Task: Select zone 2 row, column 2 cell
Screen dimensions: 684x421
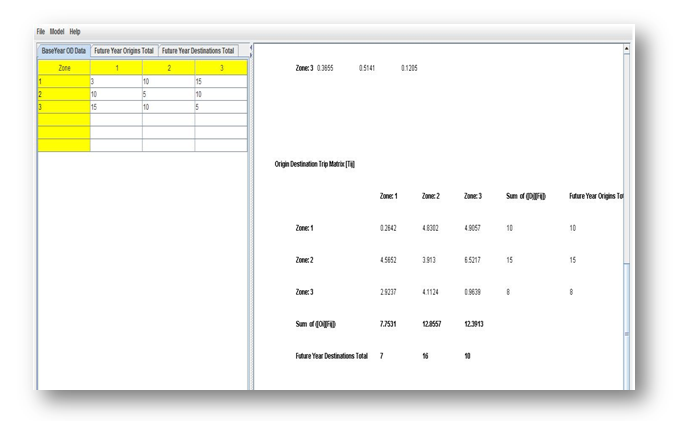Action: (168, 94)
